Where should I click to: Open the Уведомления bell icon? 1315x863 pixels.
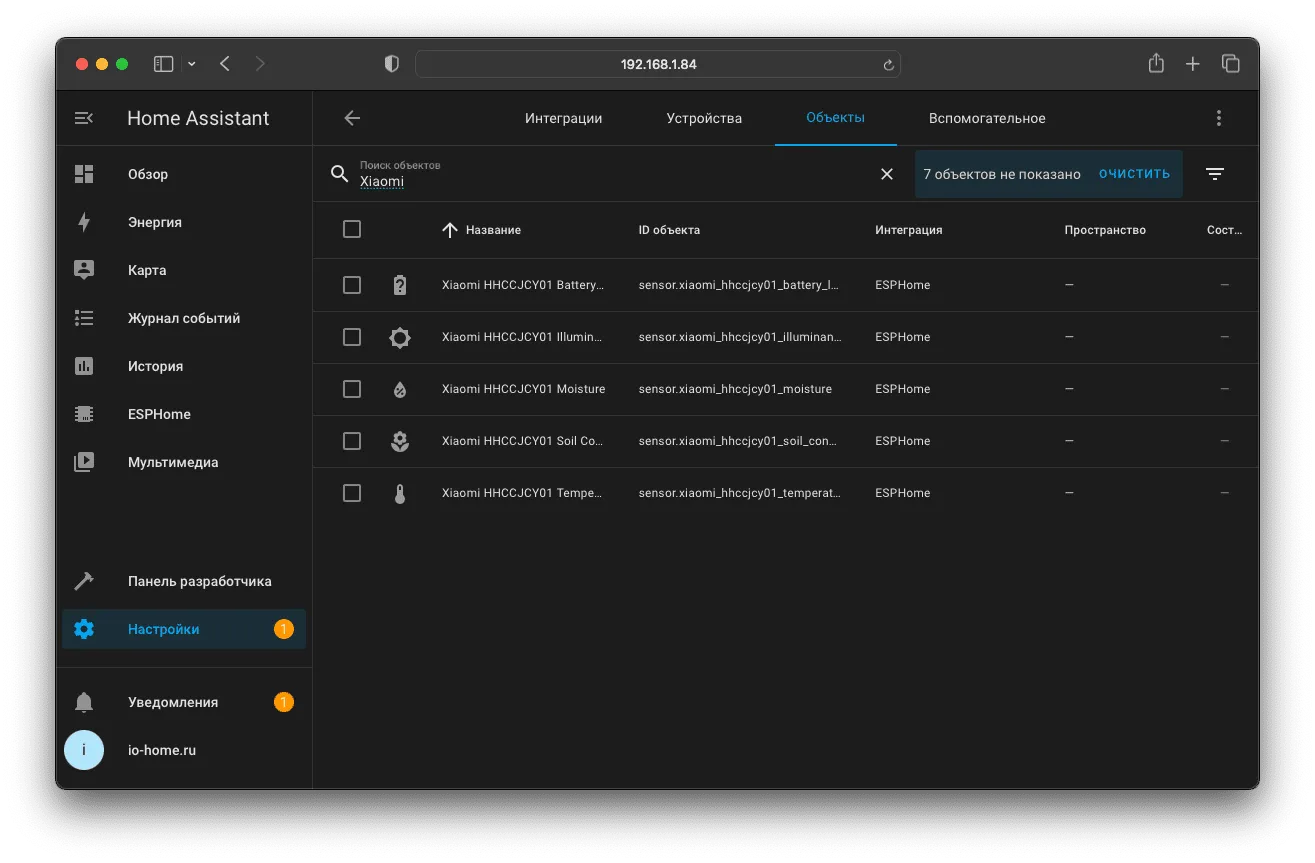coord(84,702)
